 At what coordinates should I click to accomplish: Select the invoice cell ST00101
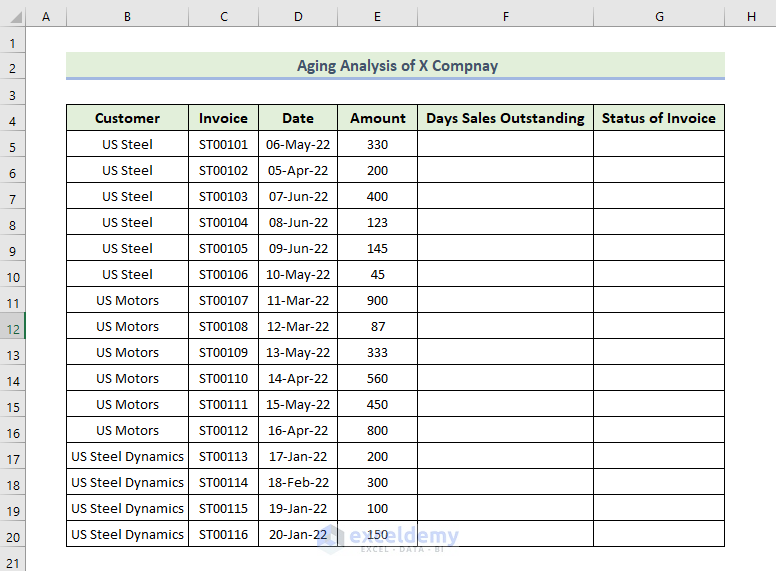pyautogui.click(x=223, y=144)
